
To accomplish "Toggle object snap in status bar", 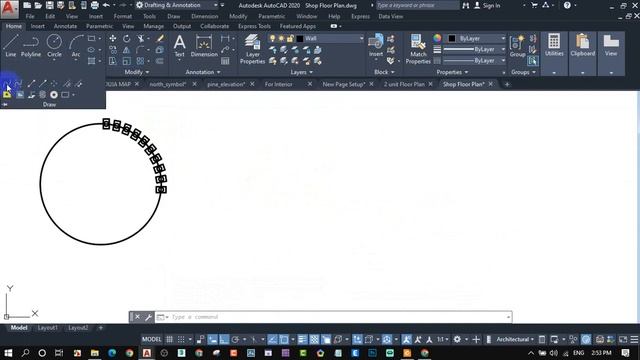I will click(x=284, y=340).
